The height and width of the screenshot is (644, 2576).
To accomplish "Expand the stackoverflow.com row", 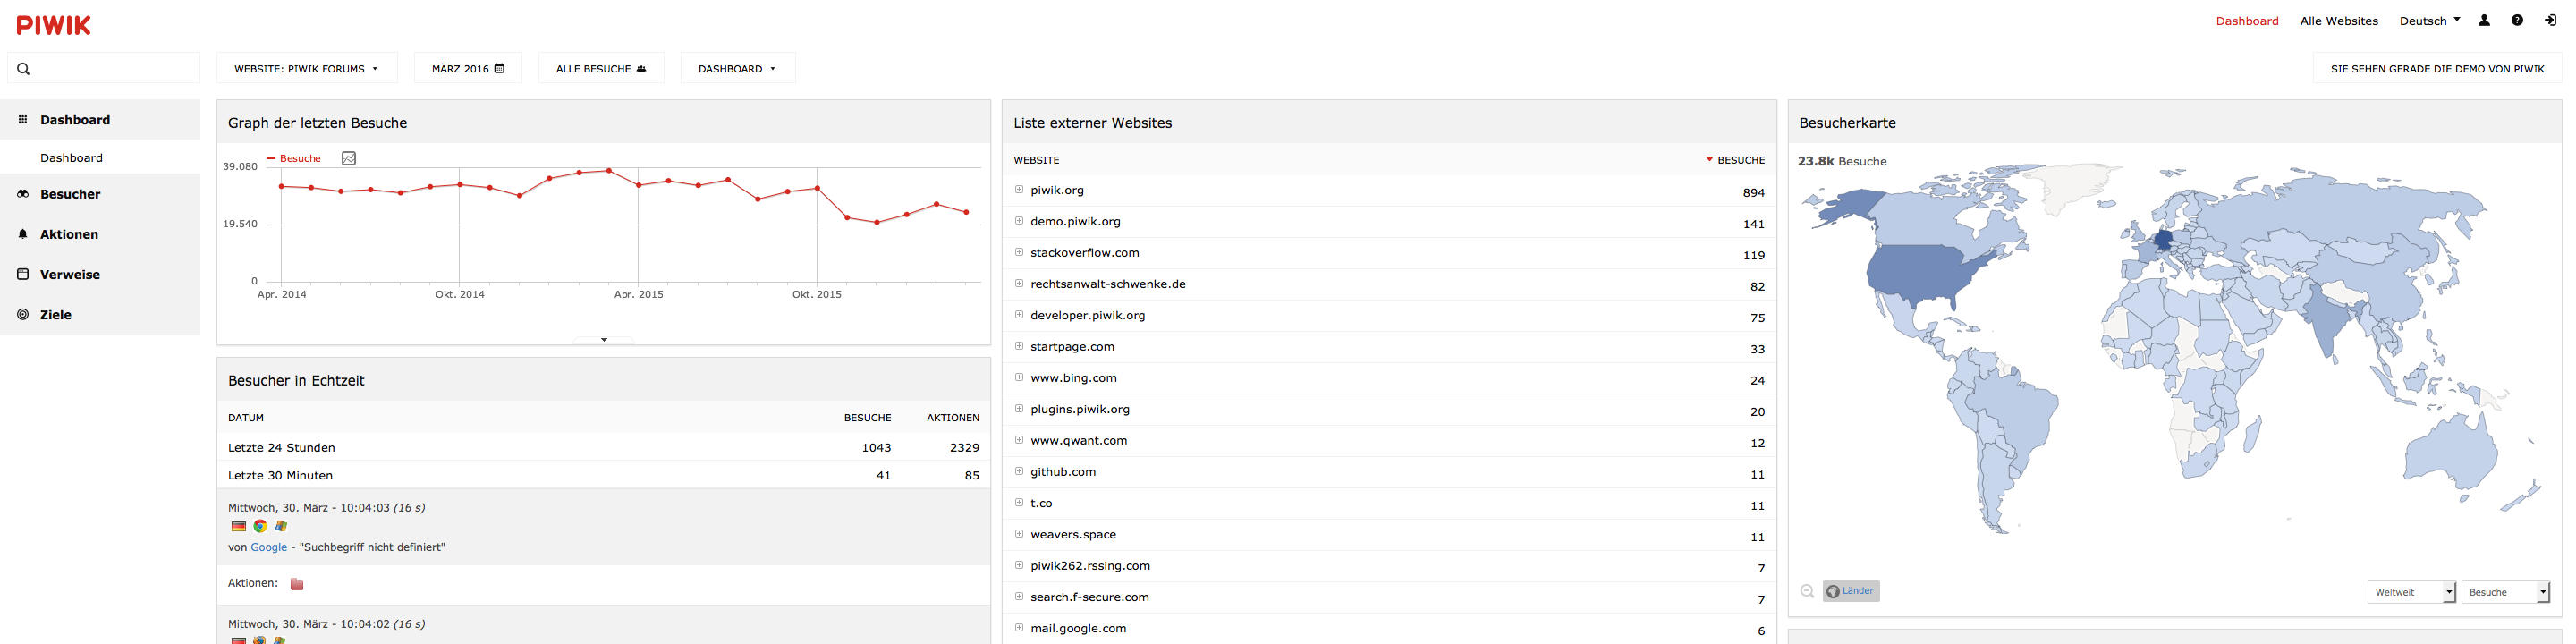I will (1019, 252).
